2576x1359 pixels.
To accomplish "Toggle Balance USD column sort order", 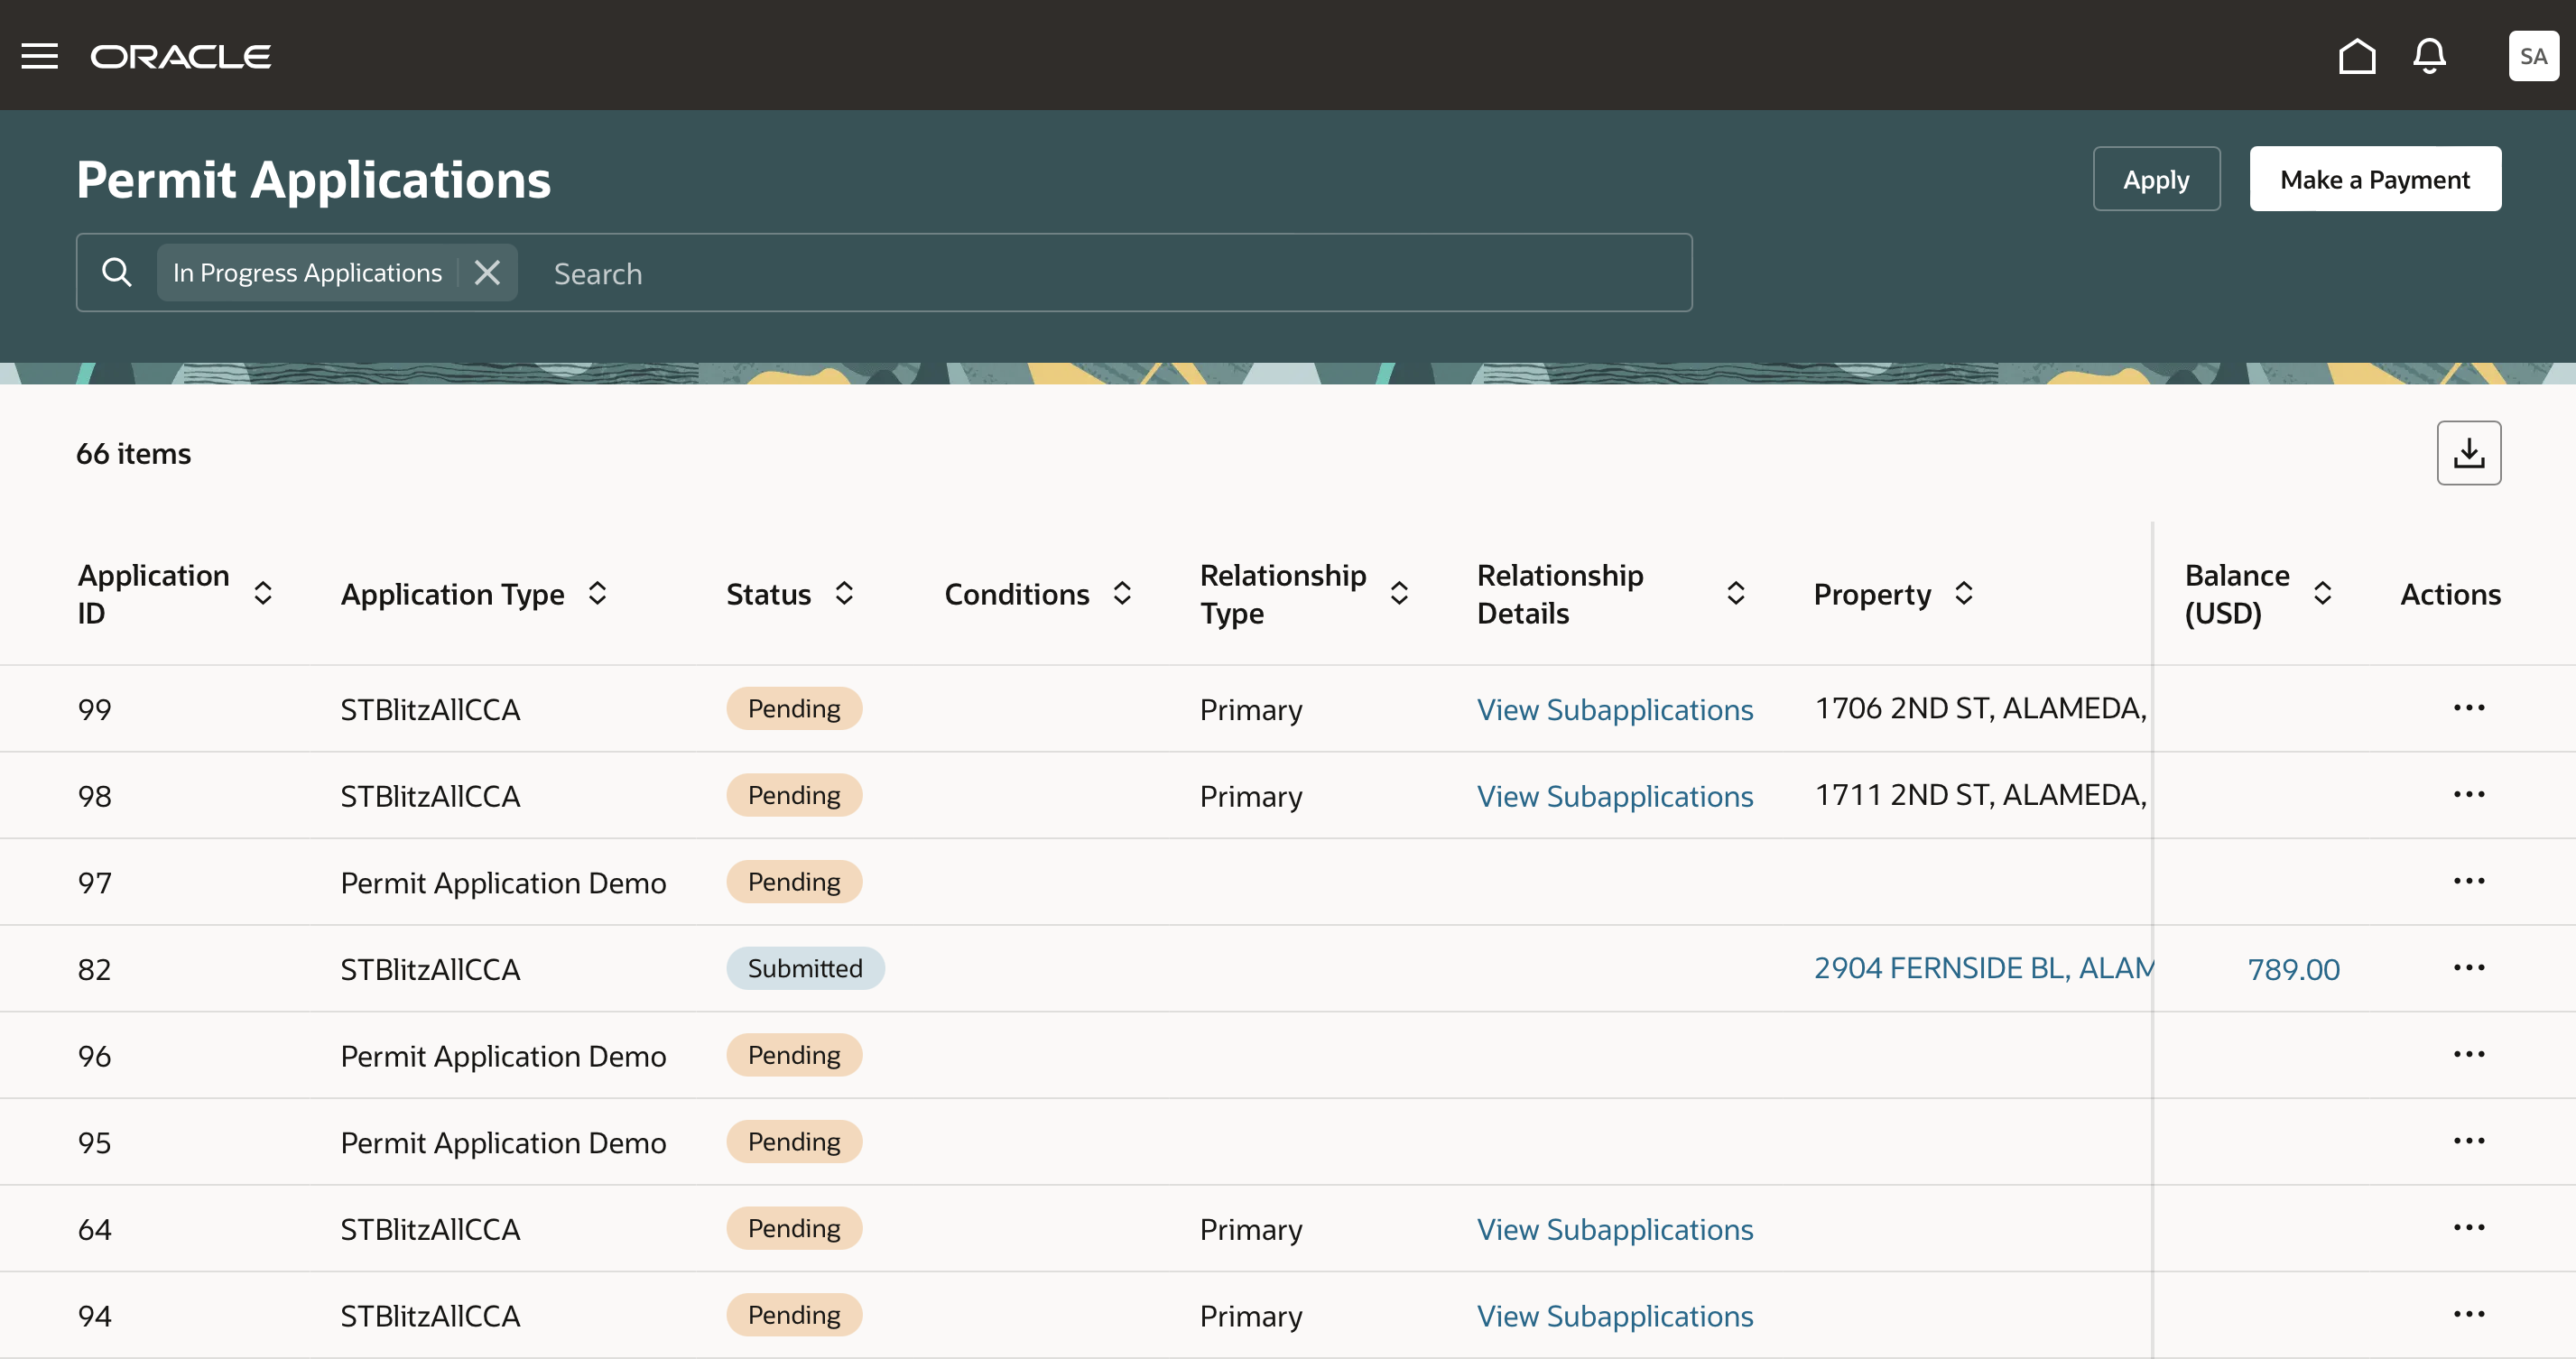I will pos(2321,595).
